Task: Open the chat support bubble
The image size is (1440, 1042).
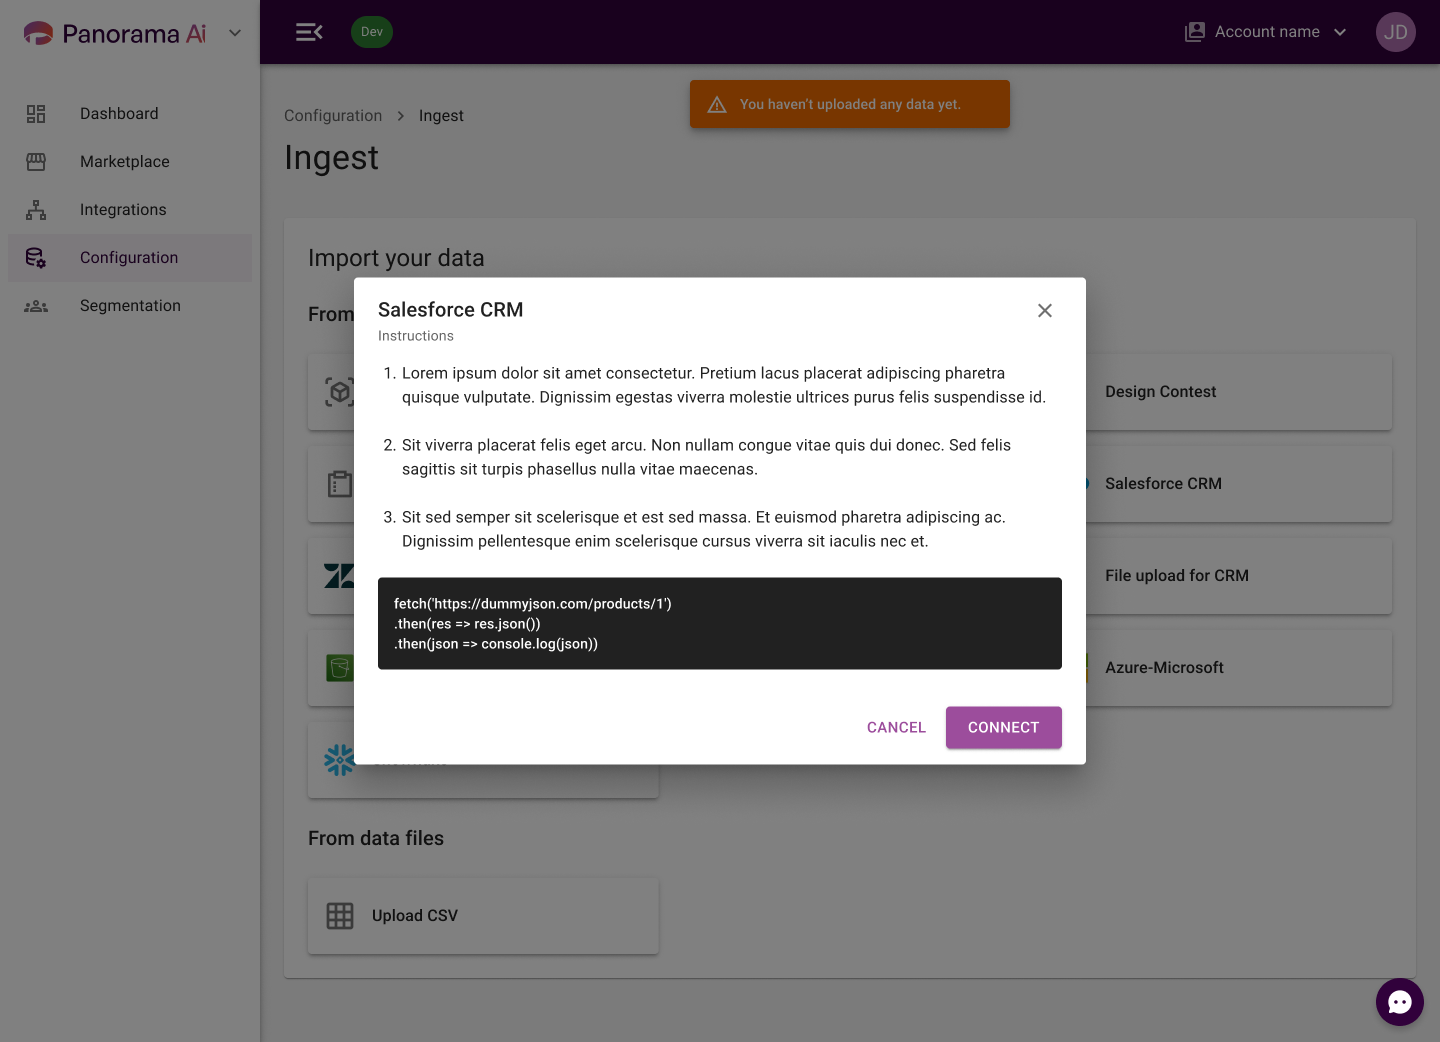Action: coord(1399,1001)
